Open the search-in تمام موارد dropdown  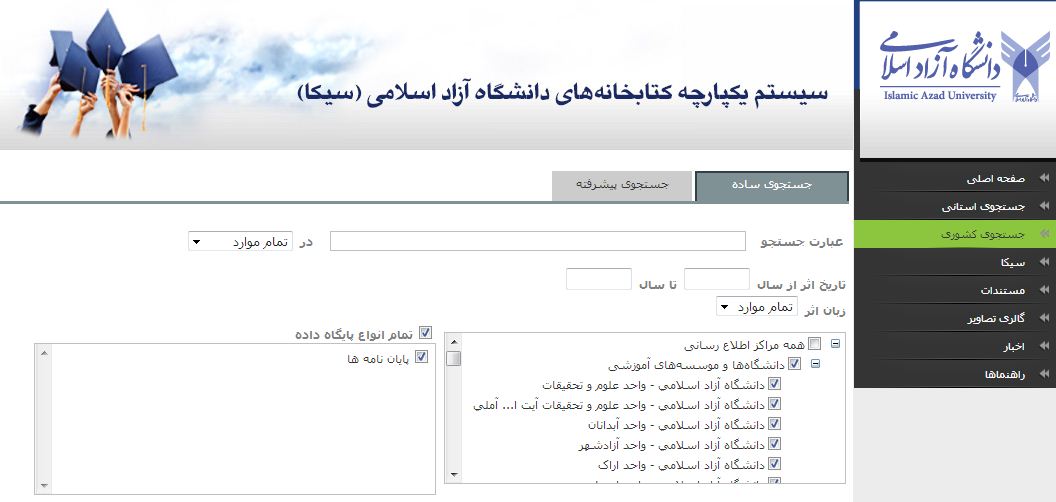240,241
